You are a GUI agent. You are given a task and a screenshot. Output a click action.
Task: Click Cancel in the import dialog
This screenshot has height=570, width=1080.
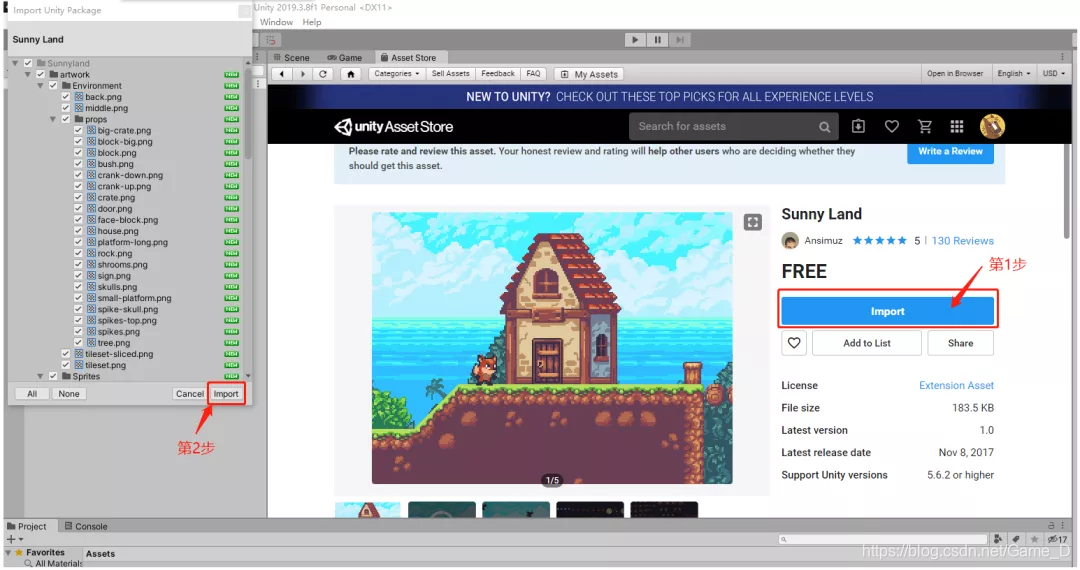pyautogui.click(x=189, y=394)
